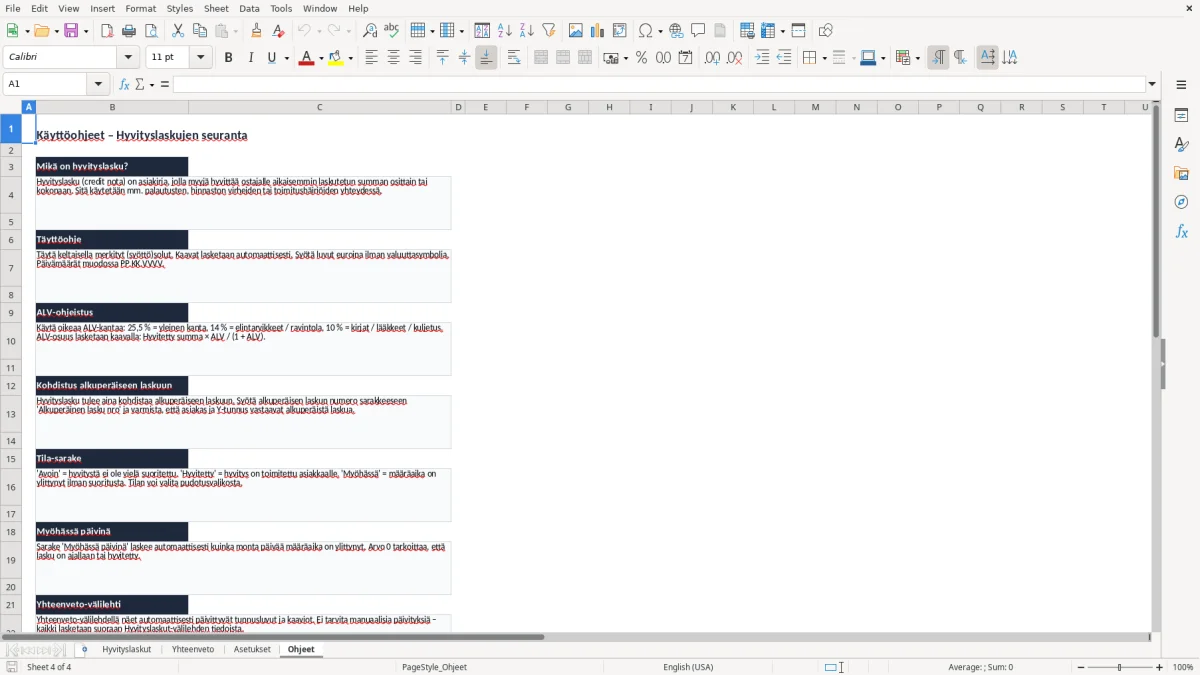Screen dimensions: 1200x675
Task: Toggle Print Preview icon
Action: coord(151,31)
